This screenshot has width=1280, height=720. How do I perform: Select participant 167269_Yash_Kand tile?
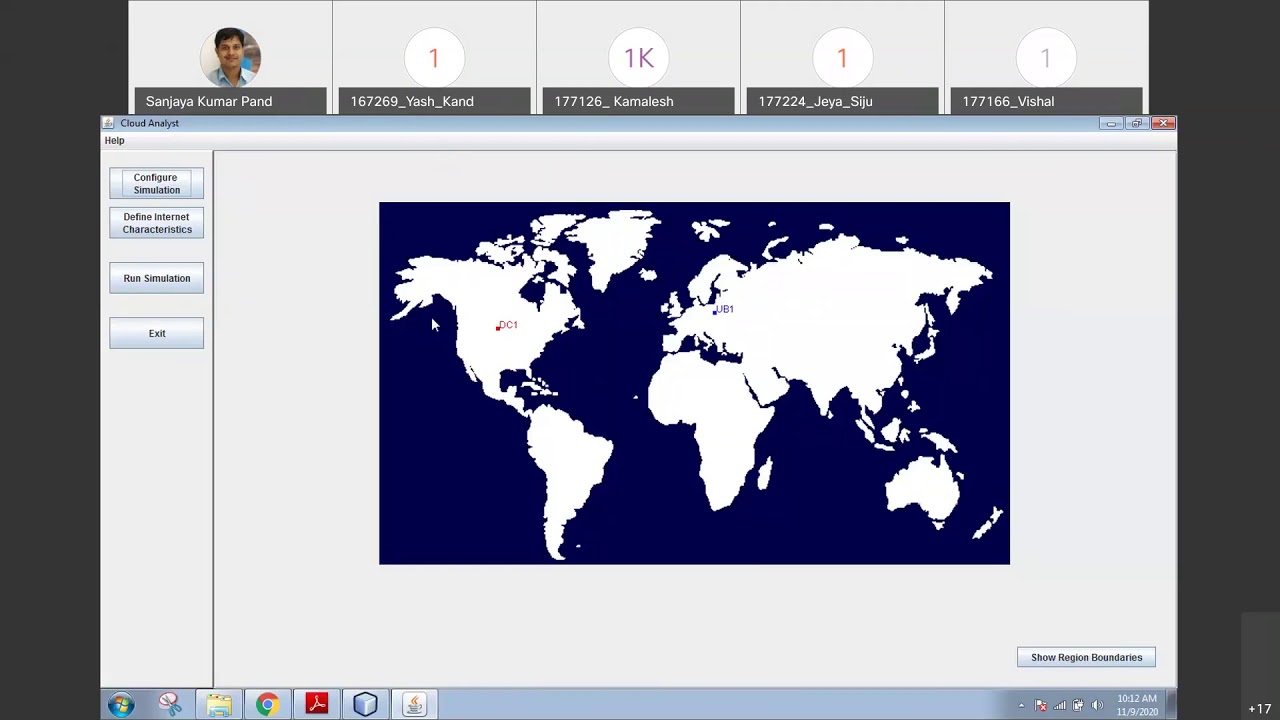pos(434,57)
